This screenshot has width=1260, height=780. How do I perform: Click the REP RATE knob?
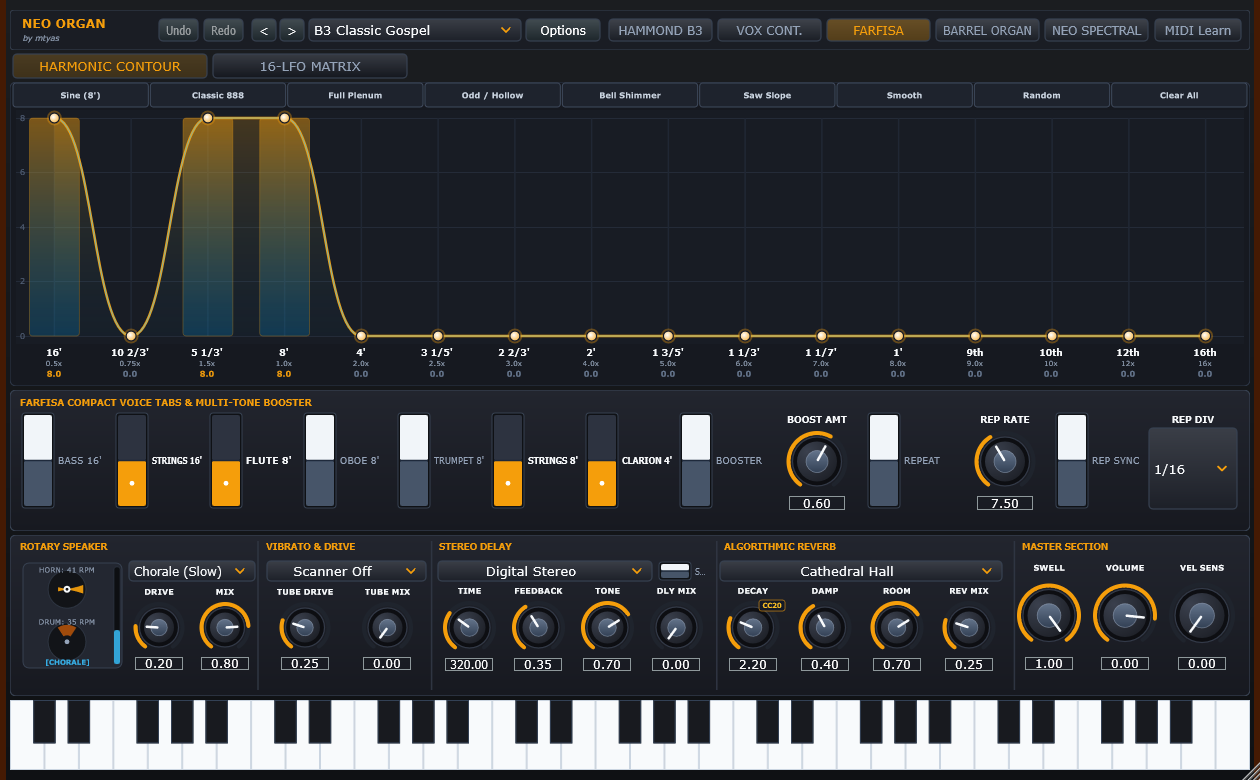(x=1004, y=462)
